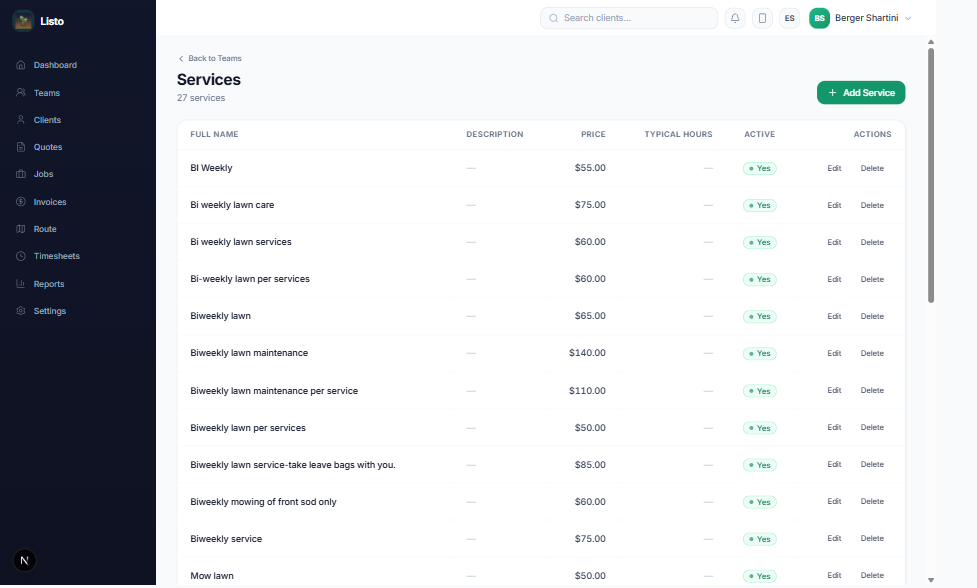This screenshot has height=588, width=977.
Task: Click the Add Service button
Action: pos(860,93)
